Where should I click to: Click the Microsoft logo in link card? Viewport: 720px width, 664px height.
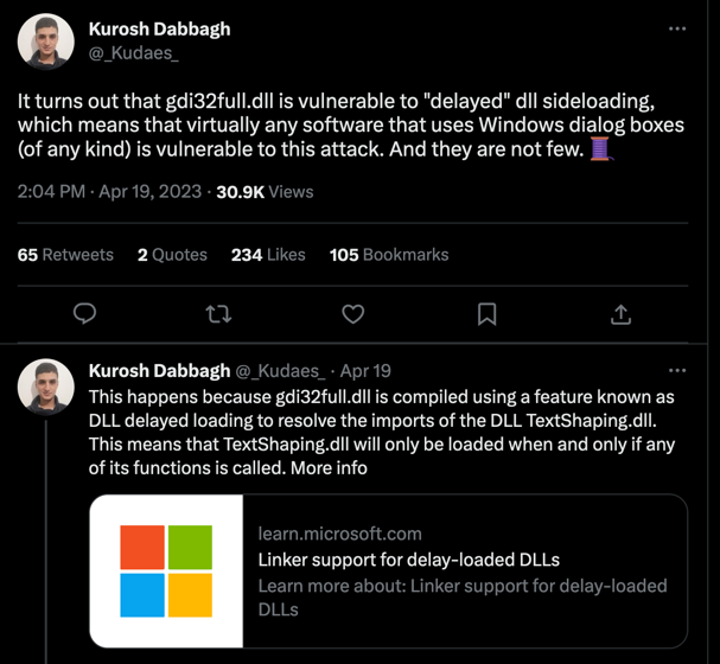click(166, 571)
